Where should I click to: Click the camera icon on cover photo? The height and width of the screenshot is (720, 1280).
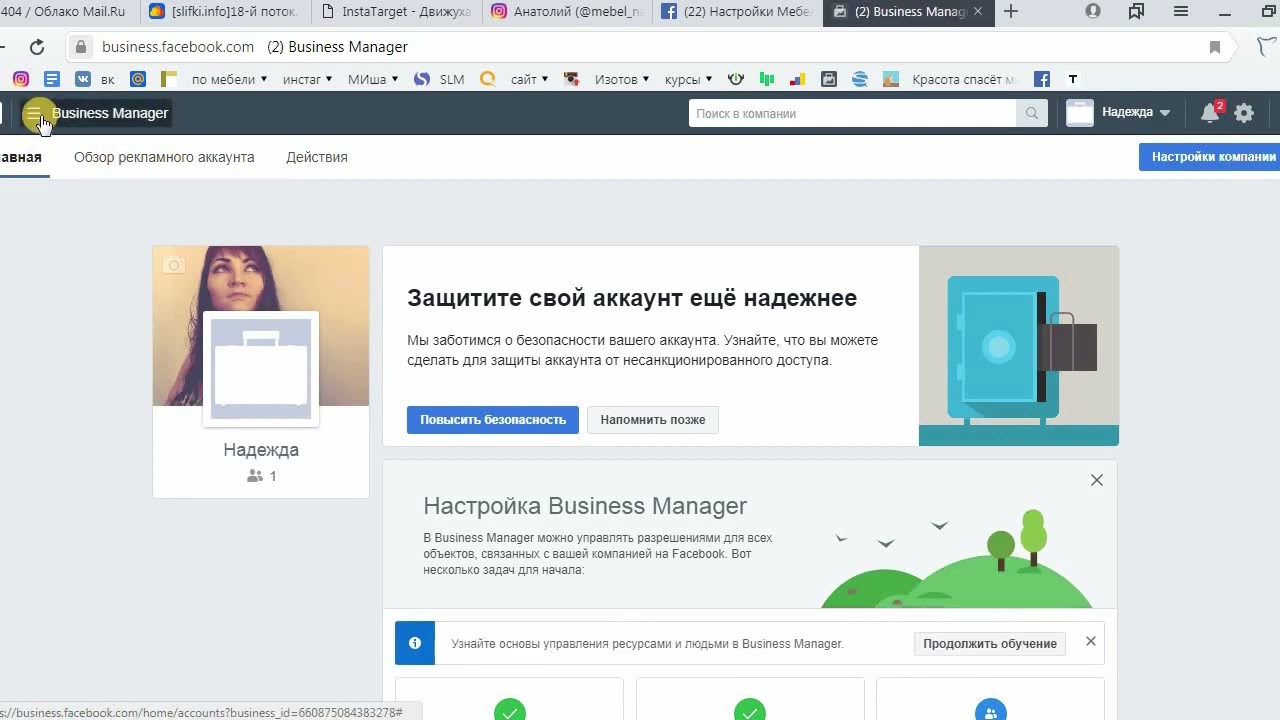(174, 265)
